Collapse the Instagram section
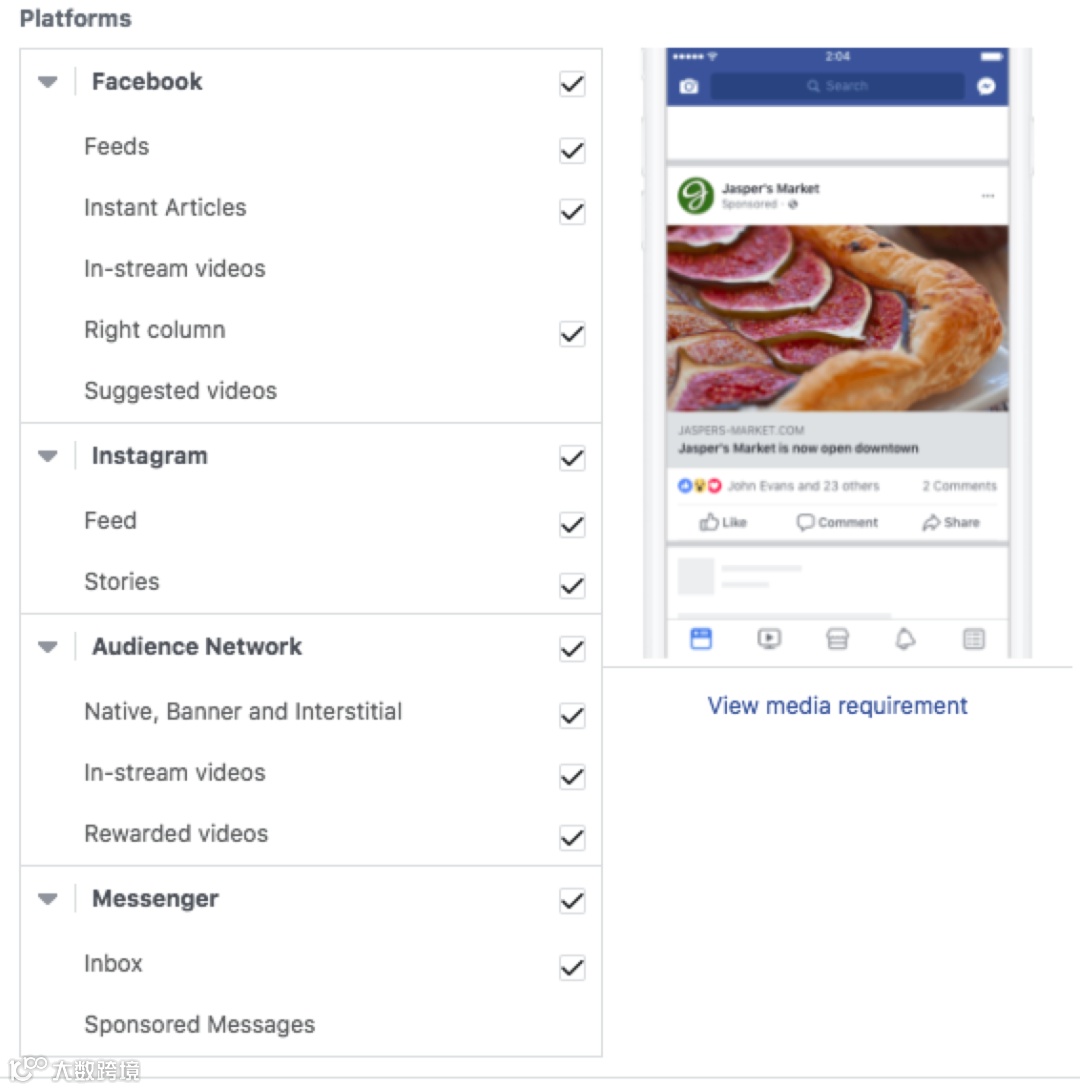This screenshot has height=1090, width=1080. (47, 456)
